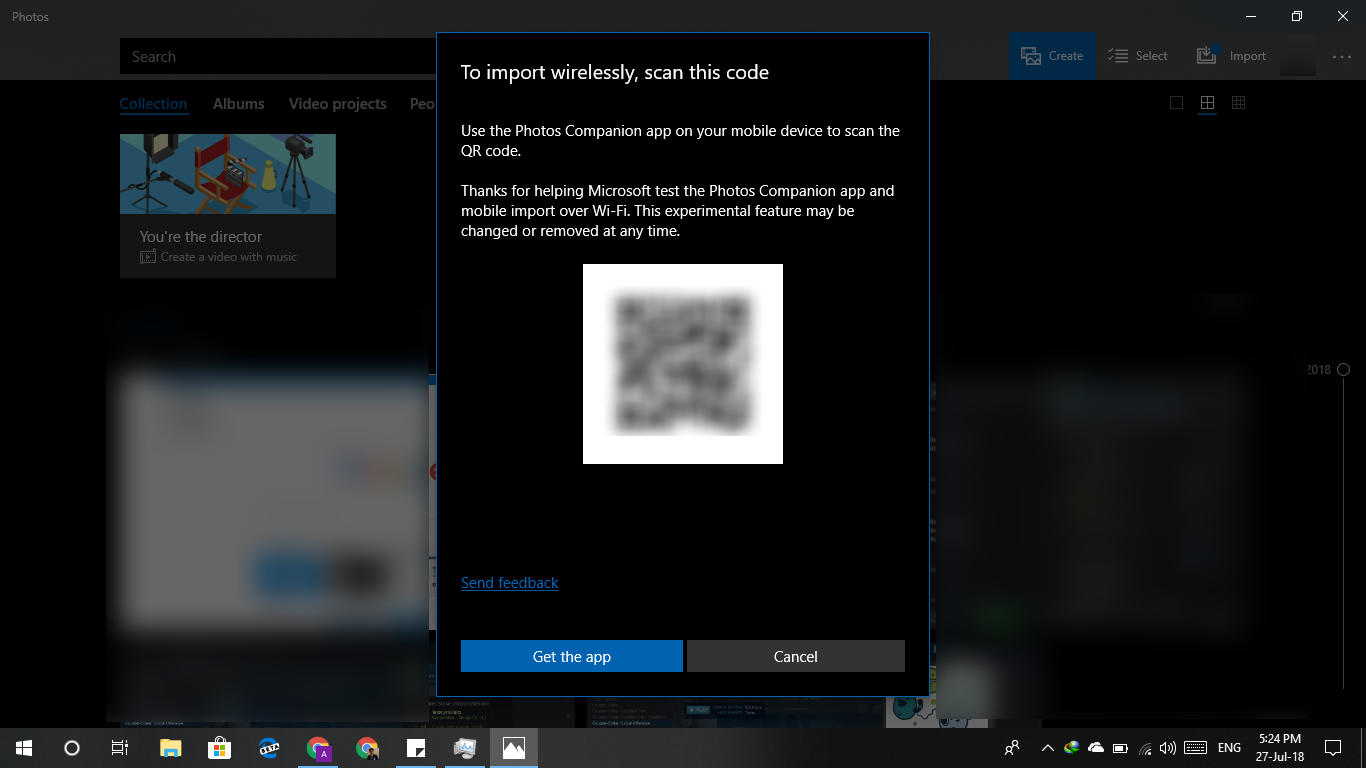Open the See more ellipsis menu
1366x768 pixels.
1342,57
